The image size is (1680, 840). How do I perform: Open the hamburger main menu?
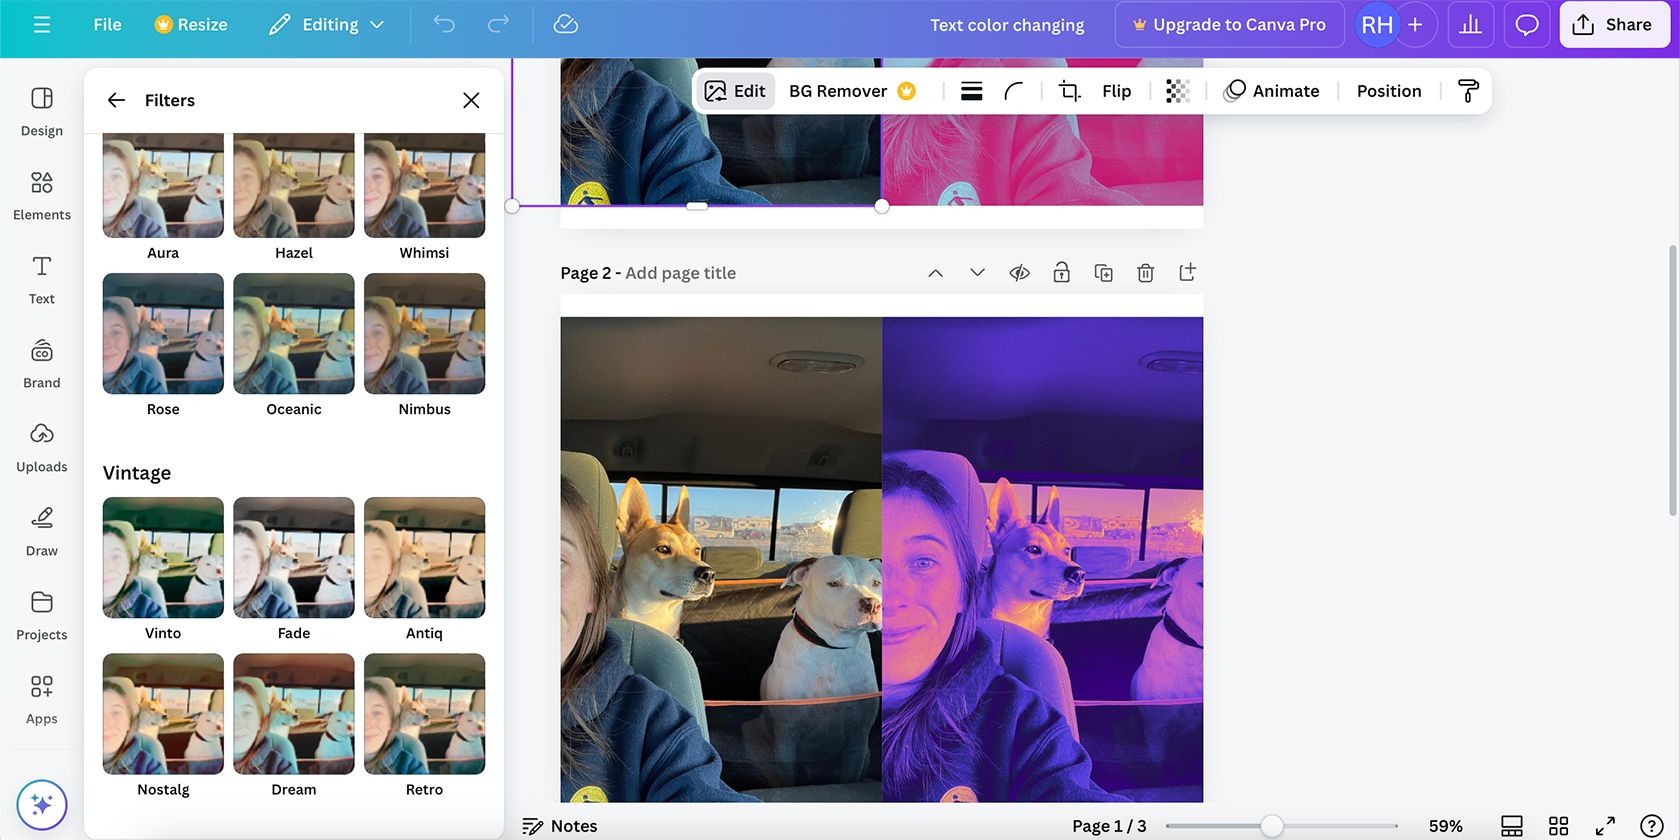[42, 25]
